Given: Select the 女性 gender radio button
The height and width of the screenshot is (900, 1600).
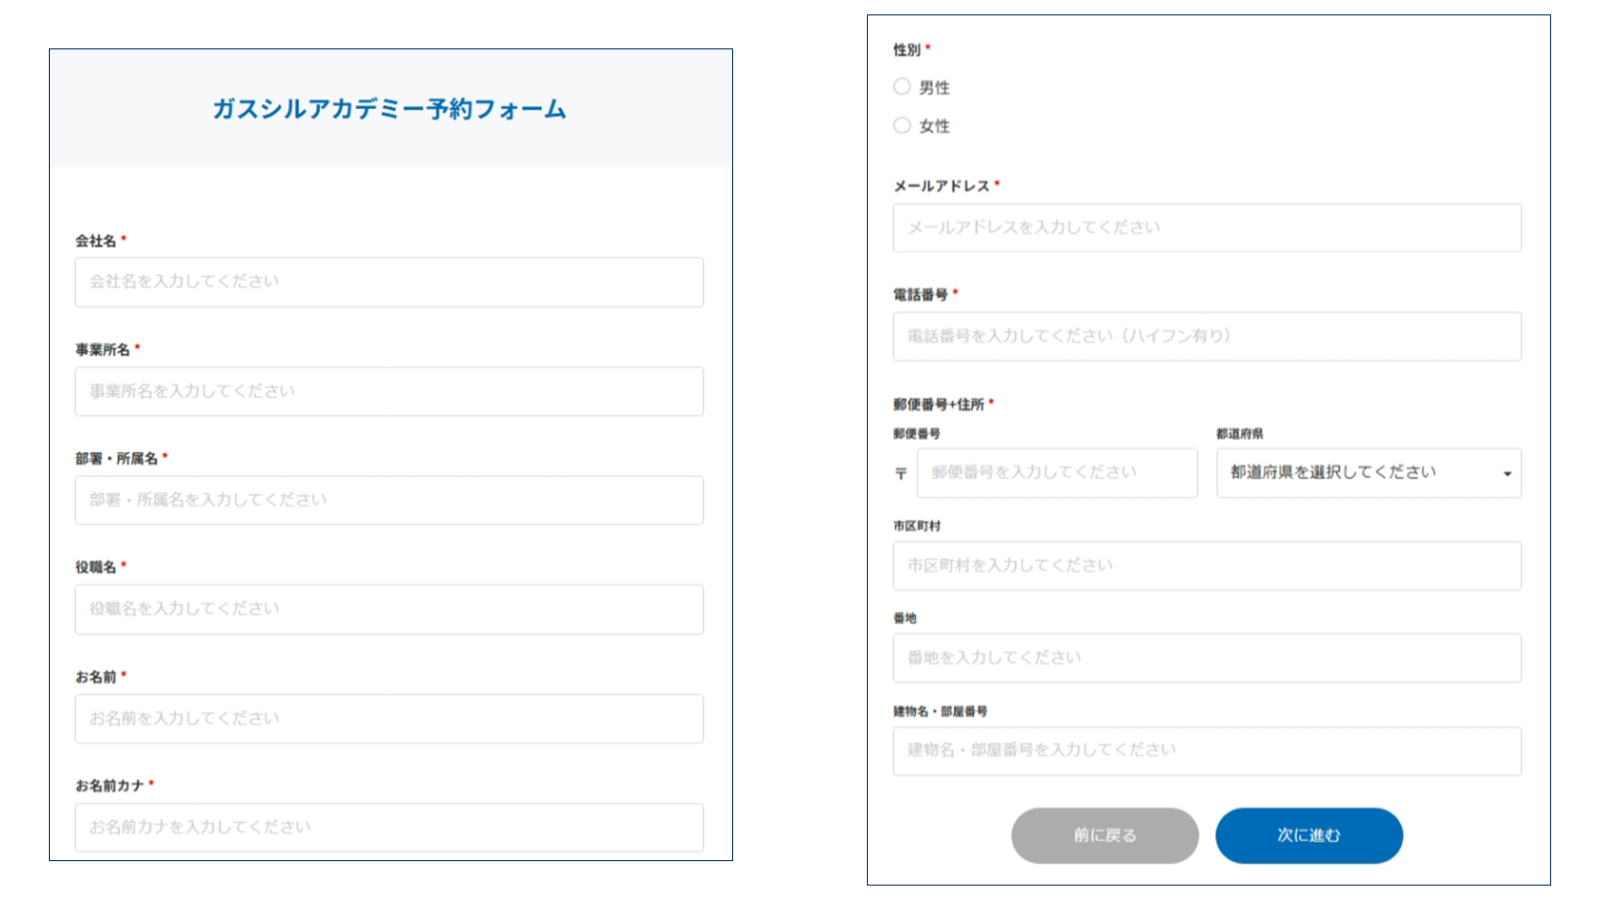Looking at the screenshot, I should (x=901, y=125).
